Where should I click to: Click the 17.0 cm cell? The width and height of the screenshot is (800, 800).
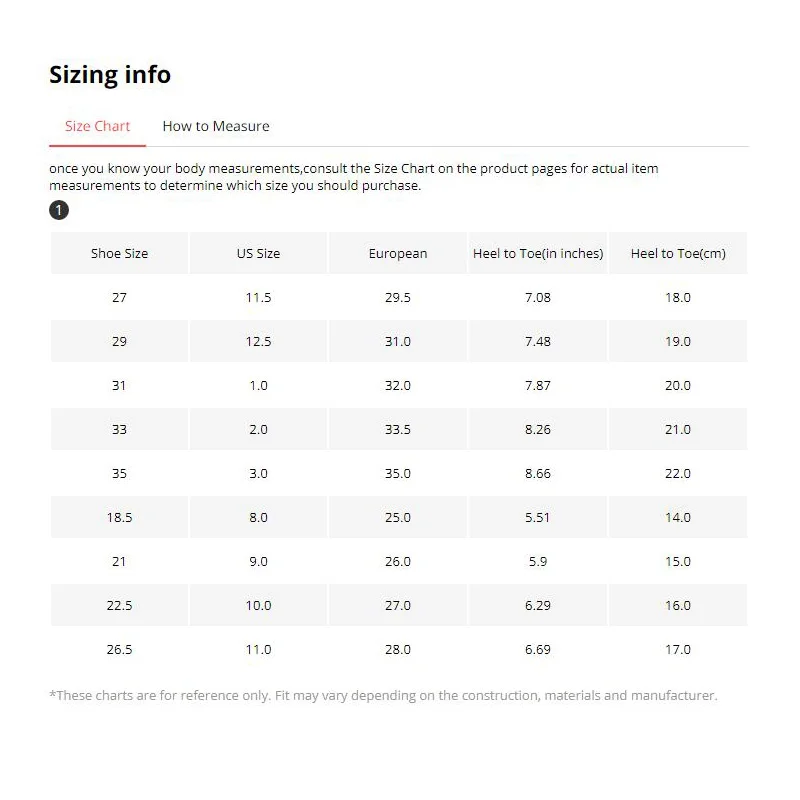[x=678, y=649]
